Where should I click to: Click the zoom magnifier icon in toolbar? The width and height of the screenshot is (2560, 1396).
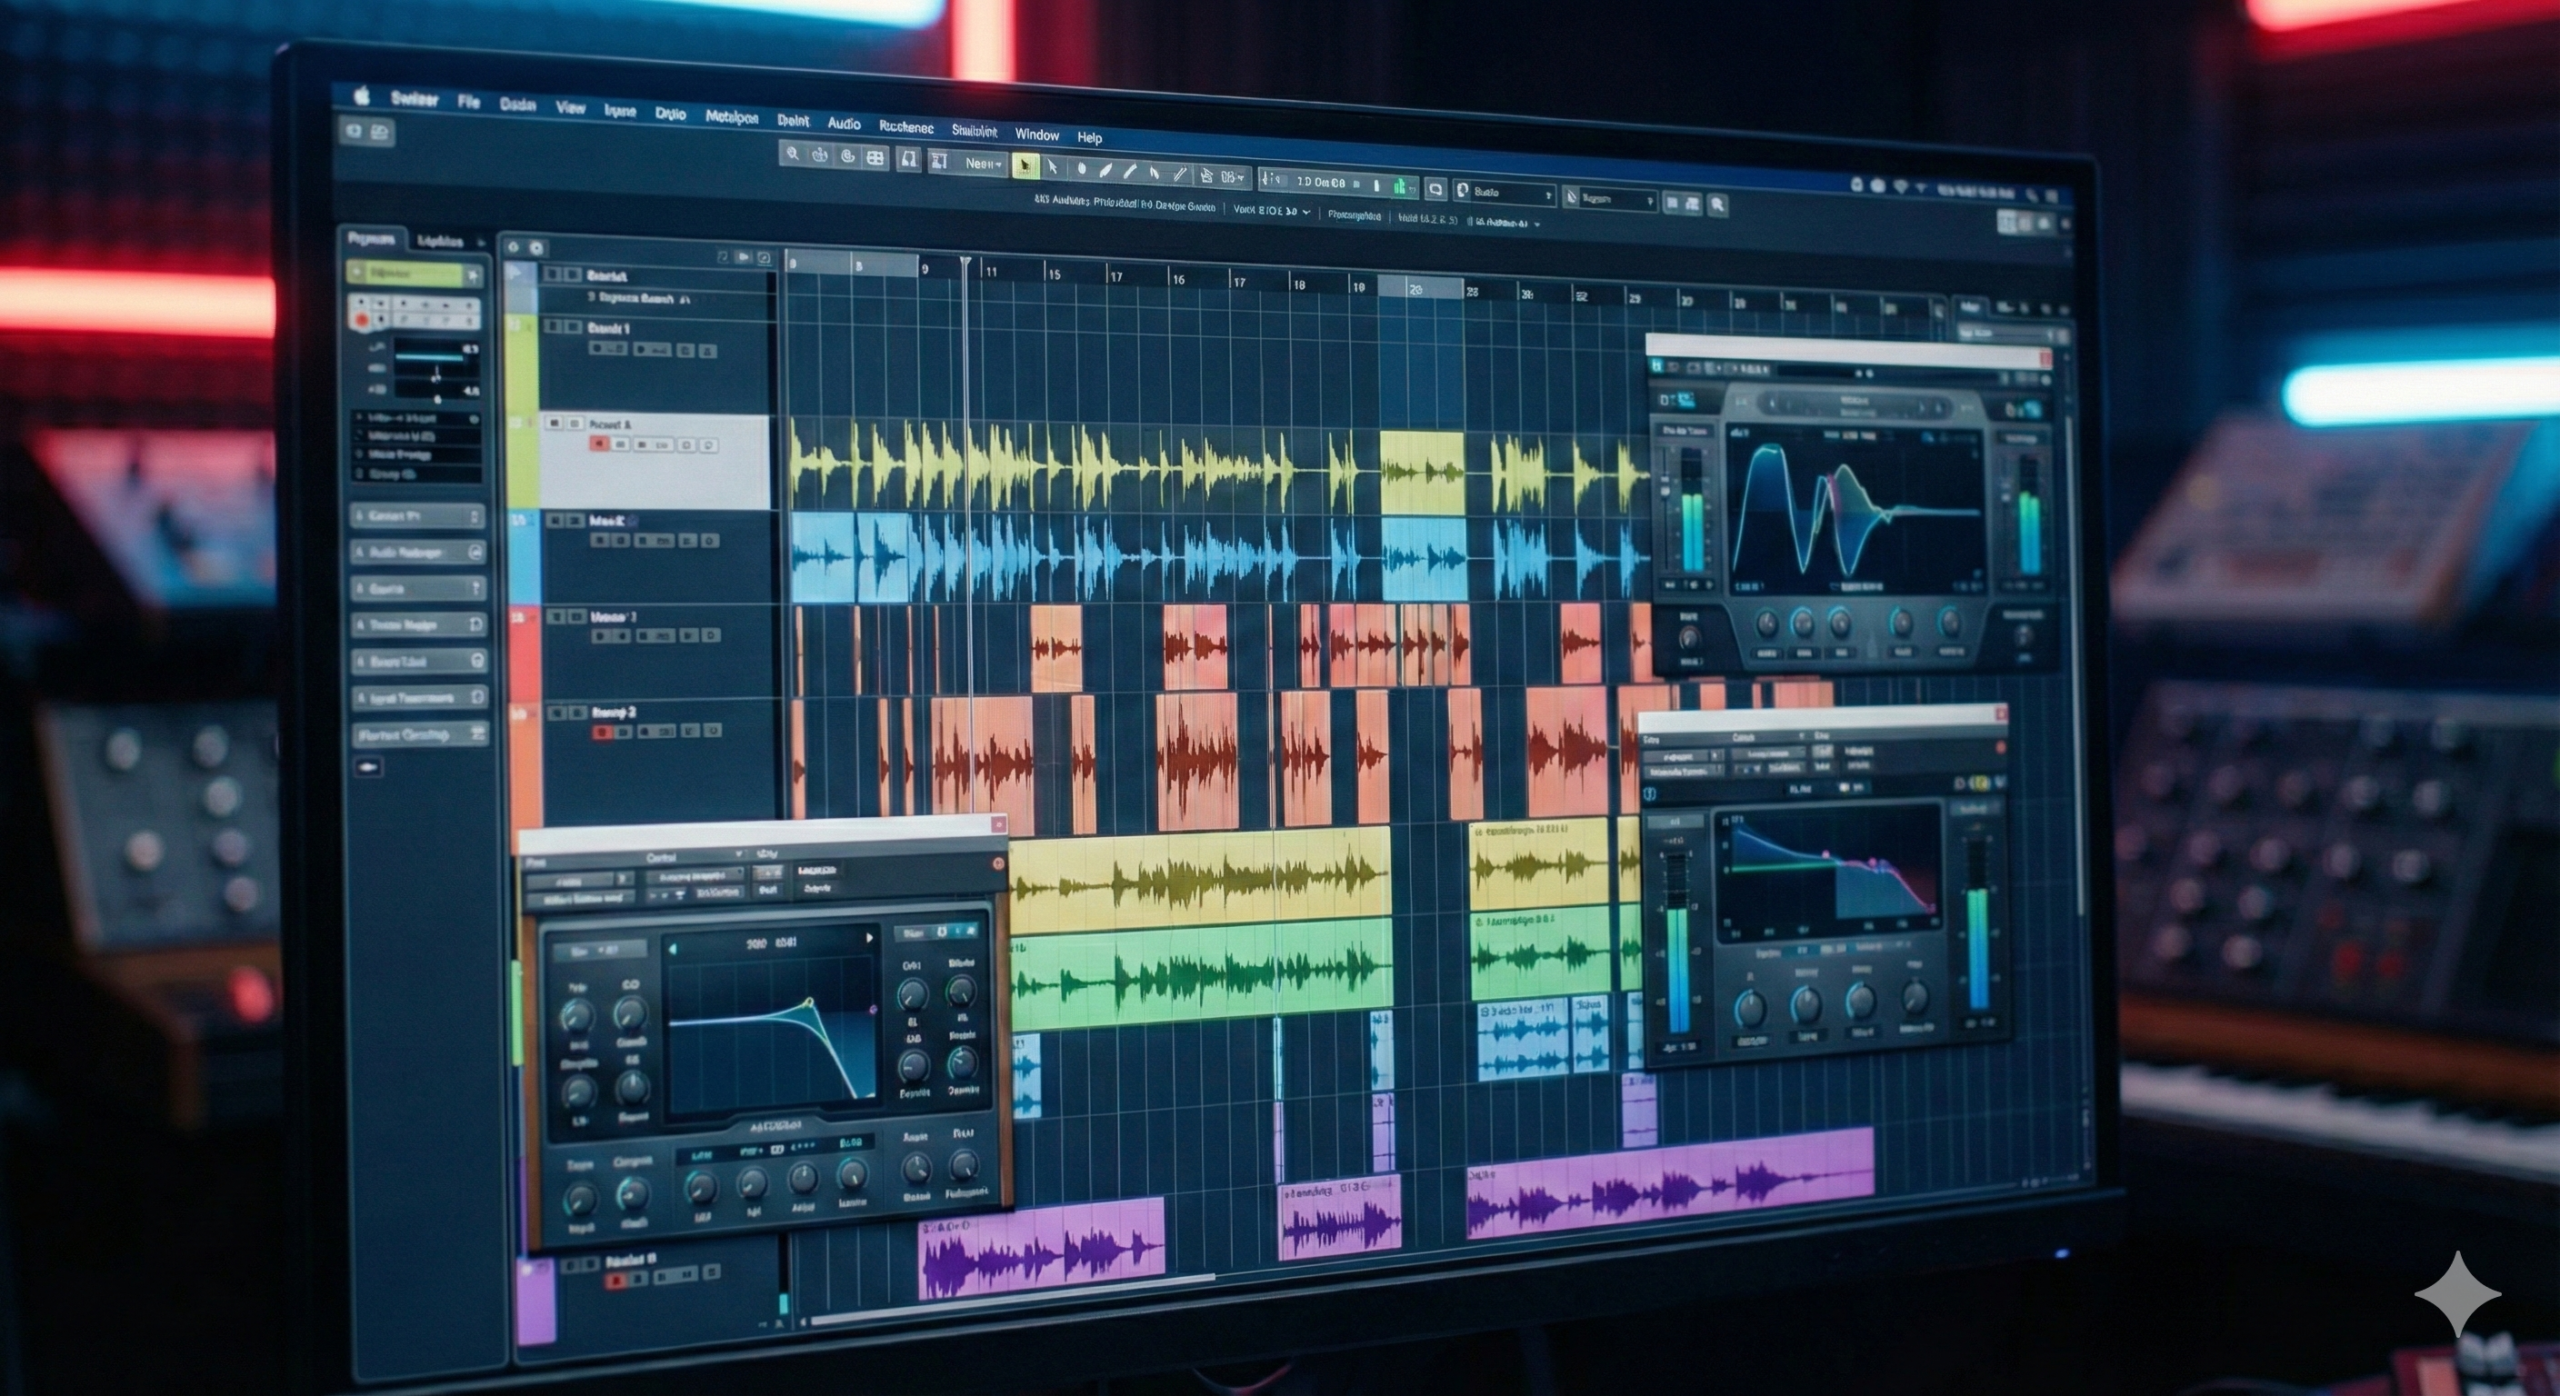[x=792, y=154]
